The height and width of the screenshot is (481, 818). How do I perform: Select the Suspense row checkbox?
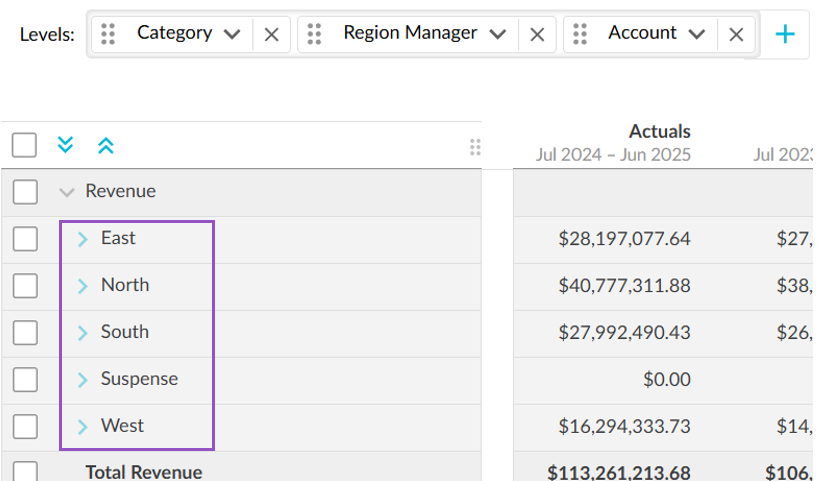(25, 380)
